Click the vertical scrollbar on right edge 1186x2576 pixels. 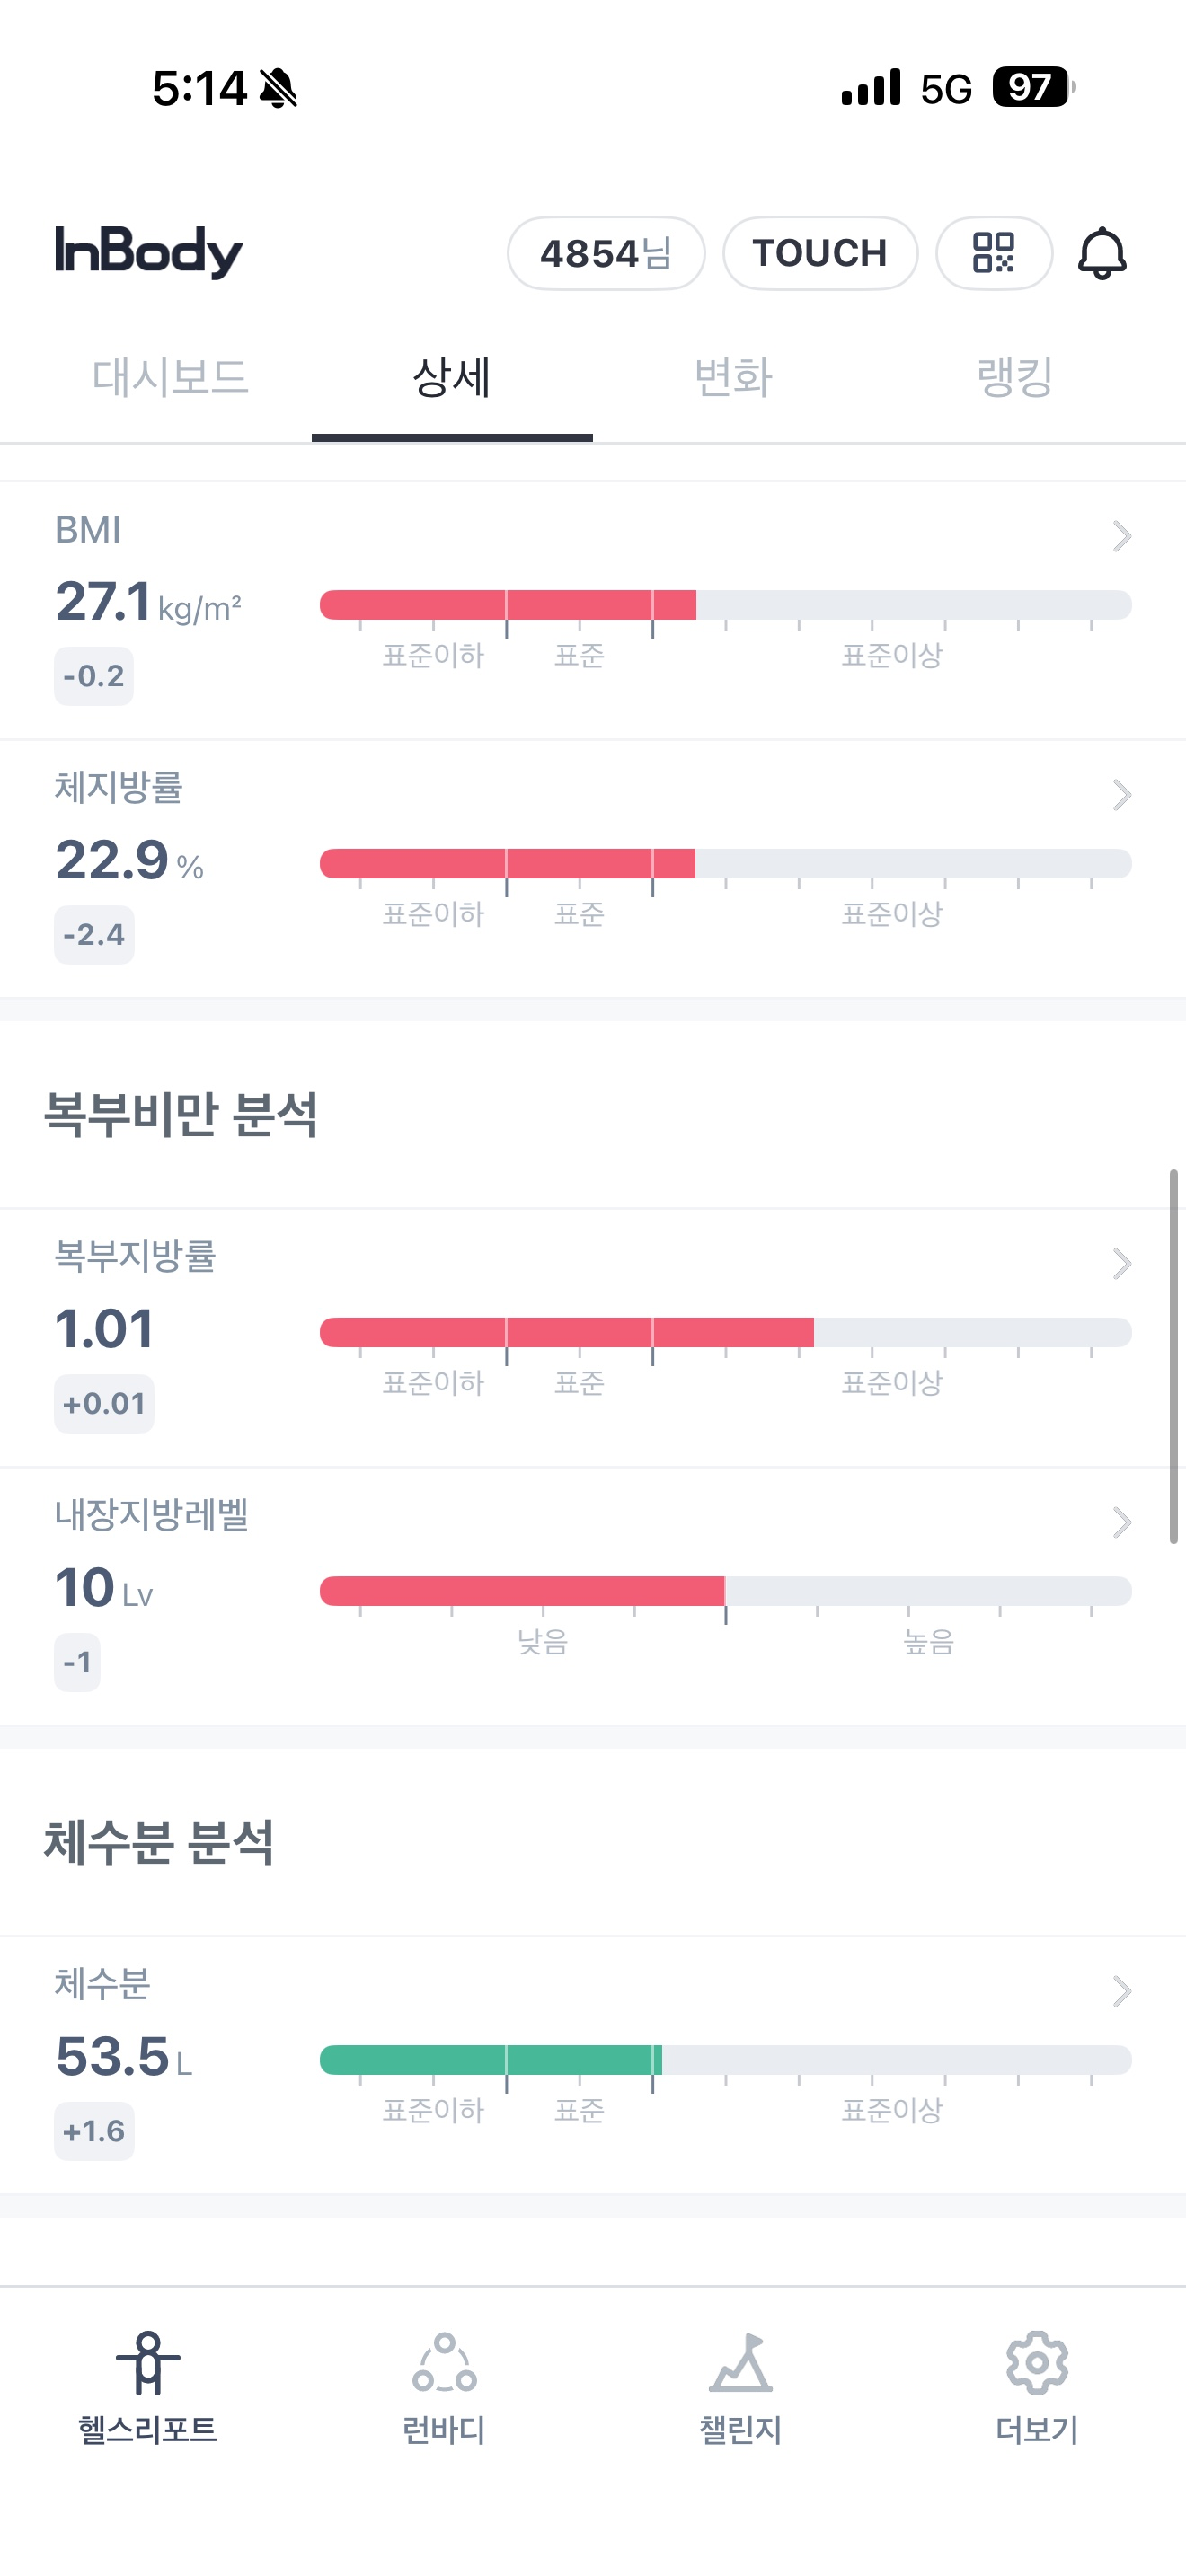[x=1173, y=1356]
